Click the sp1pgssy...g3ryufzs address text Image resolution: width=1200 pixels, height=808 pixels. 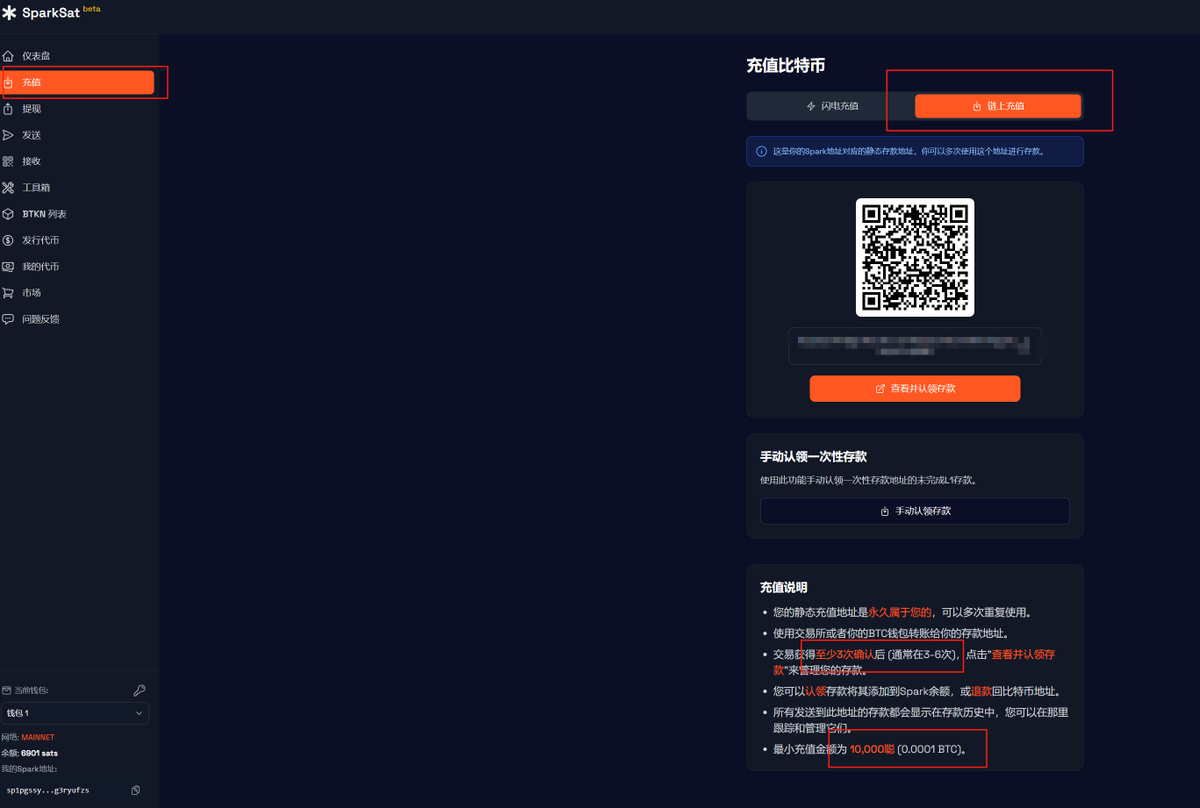coord(48,790)
